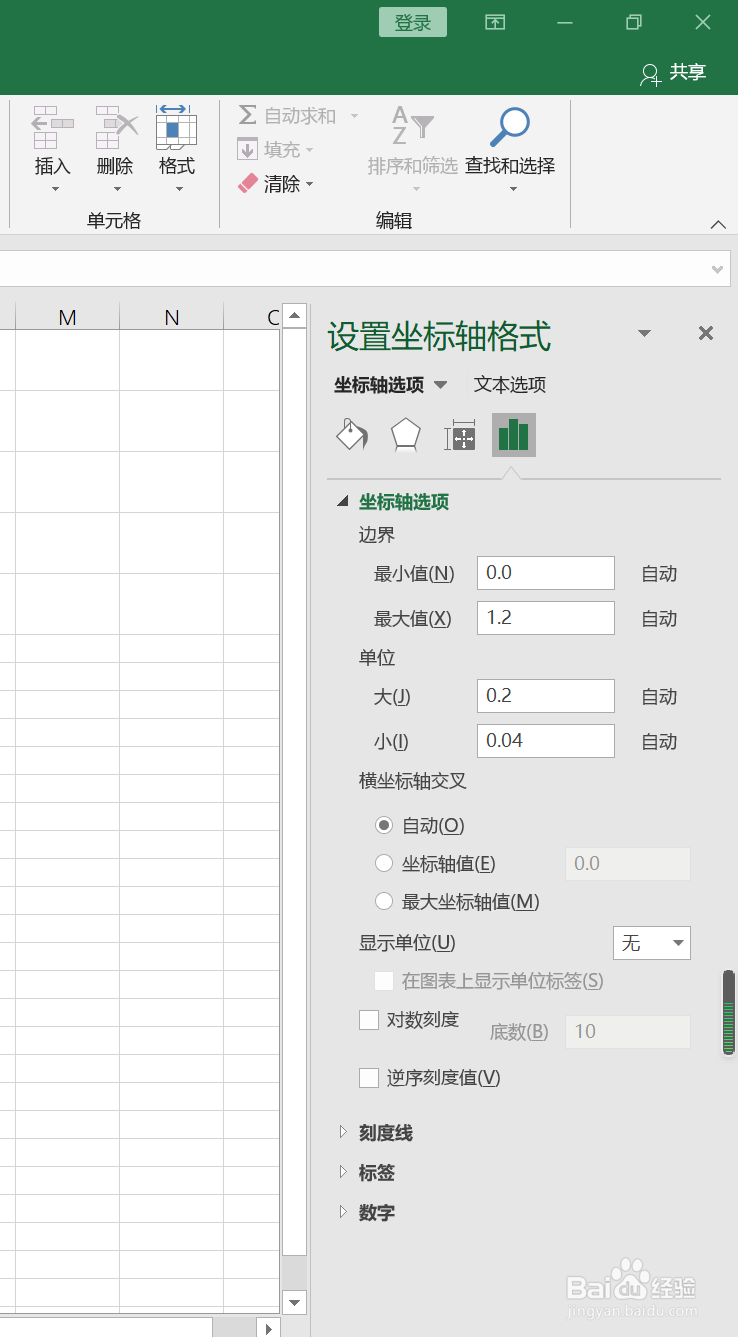Viewport: 738px width, 1337px height.
Task: Click the Clear eraser icon
Action: pyautogui.click(x=248, y=184)
